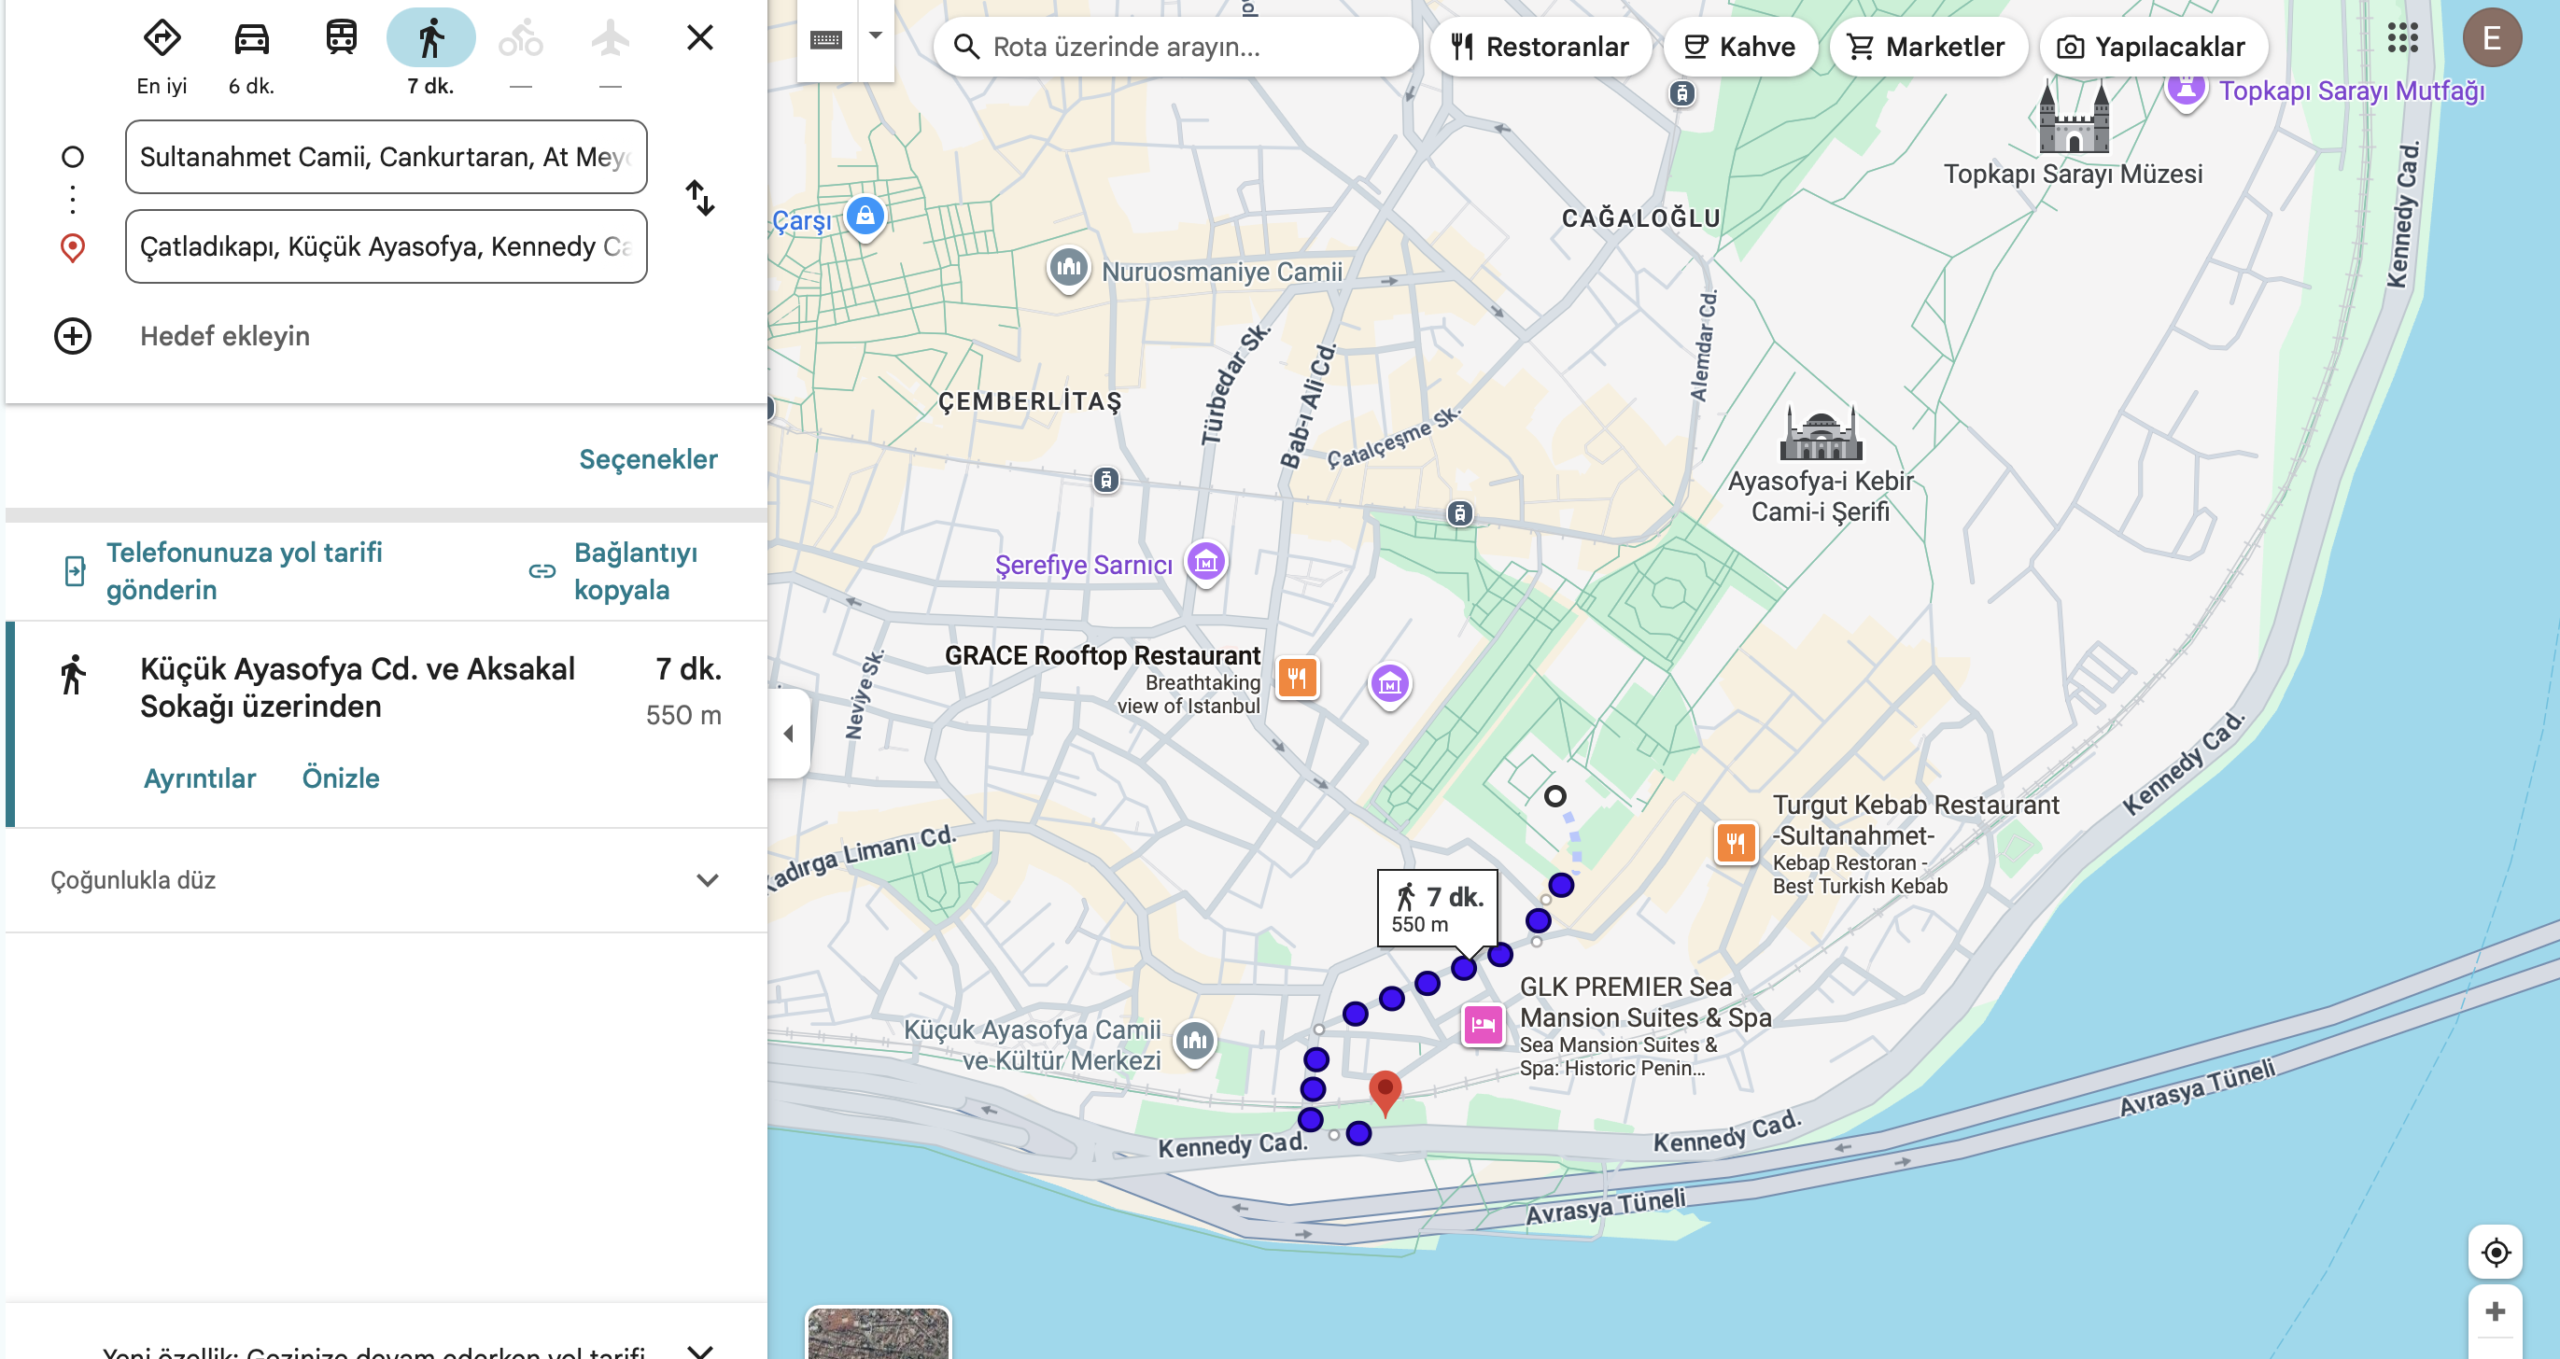Image resolution: width=2560 pixels, height=1359 pixels.
Task: Select cycling travel mode icon
Action: (520, 39)
